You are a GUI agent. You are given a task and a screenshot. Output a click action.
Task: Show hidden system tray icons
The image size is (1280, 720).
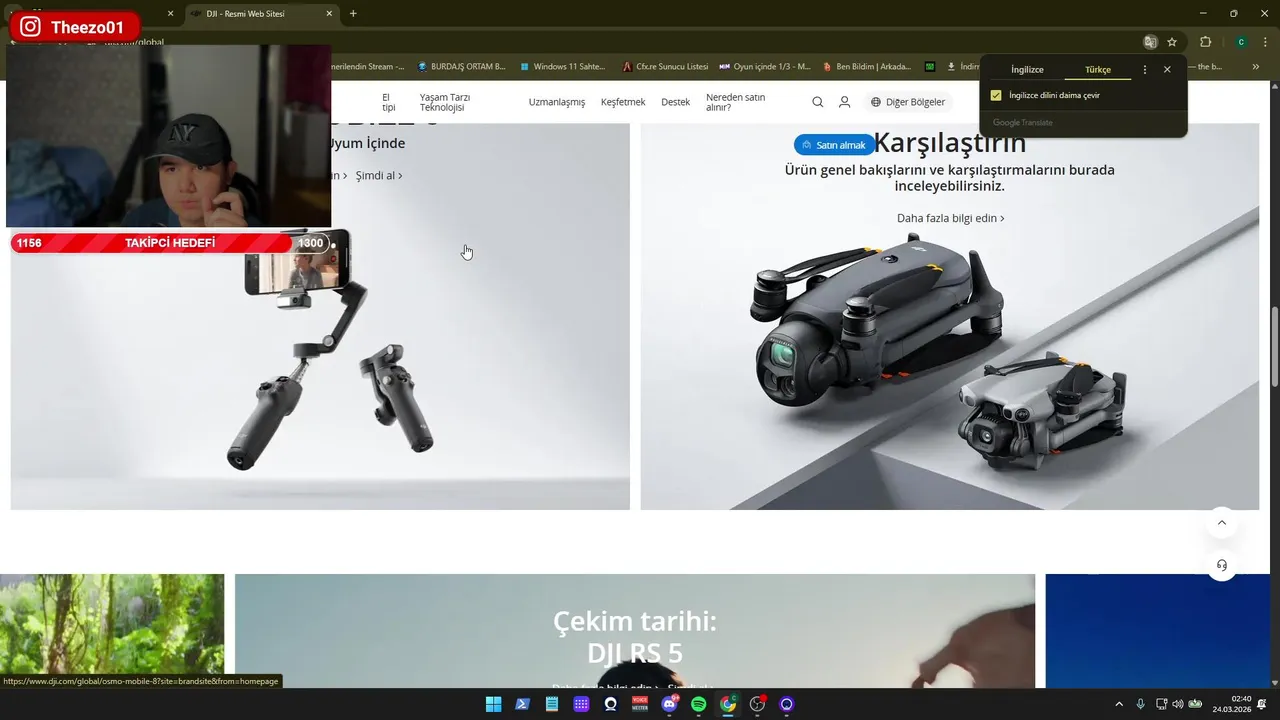click(1119, 704)
